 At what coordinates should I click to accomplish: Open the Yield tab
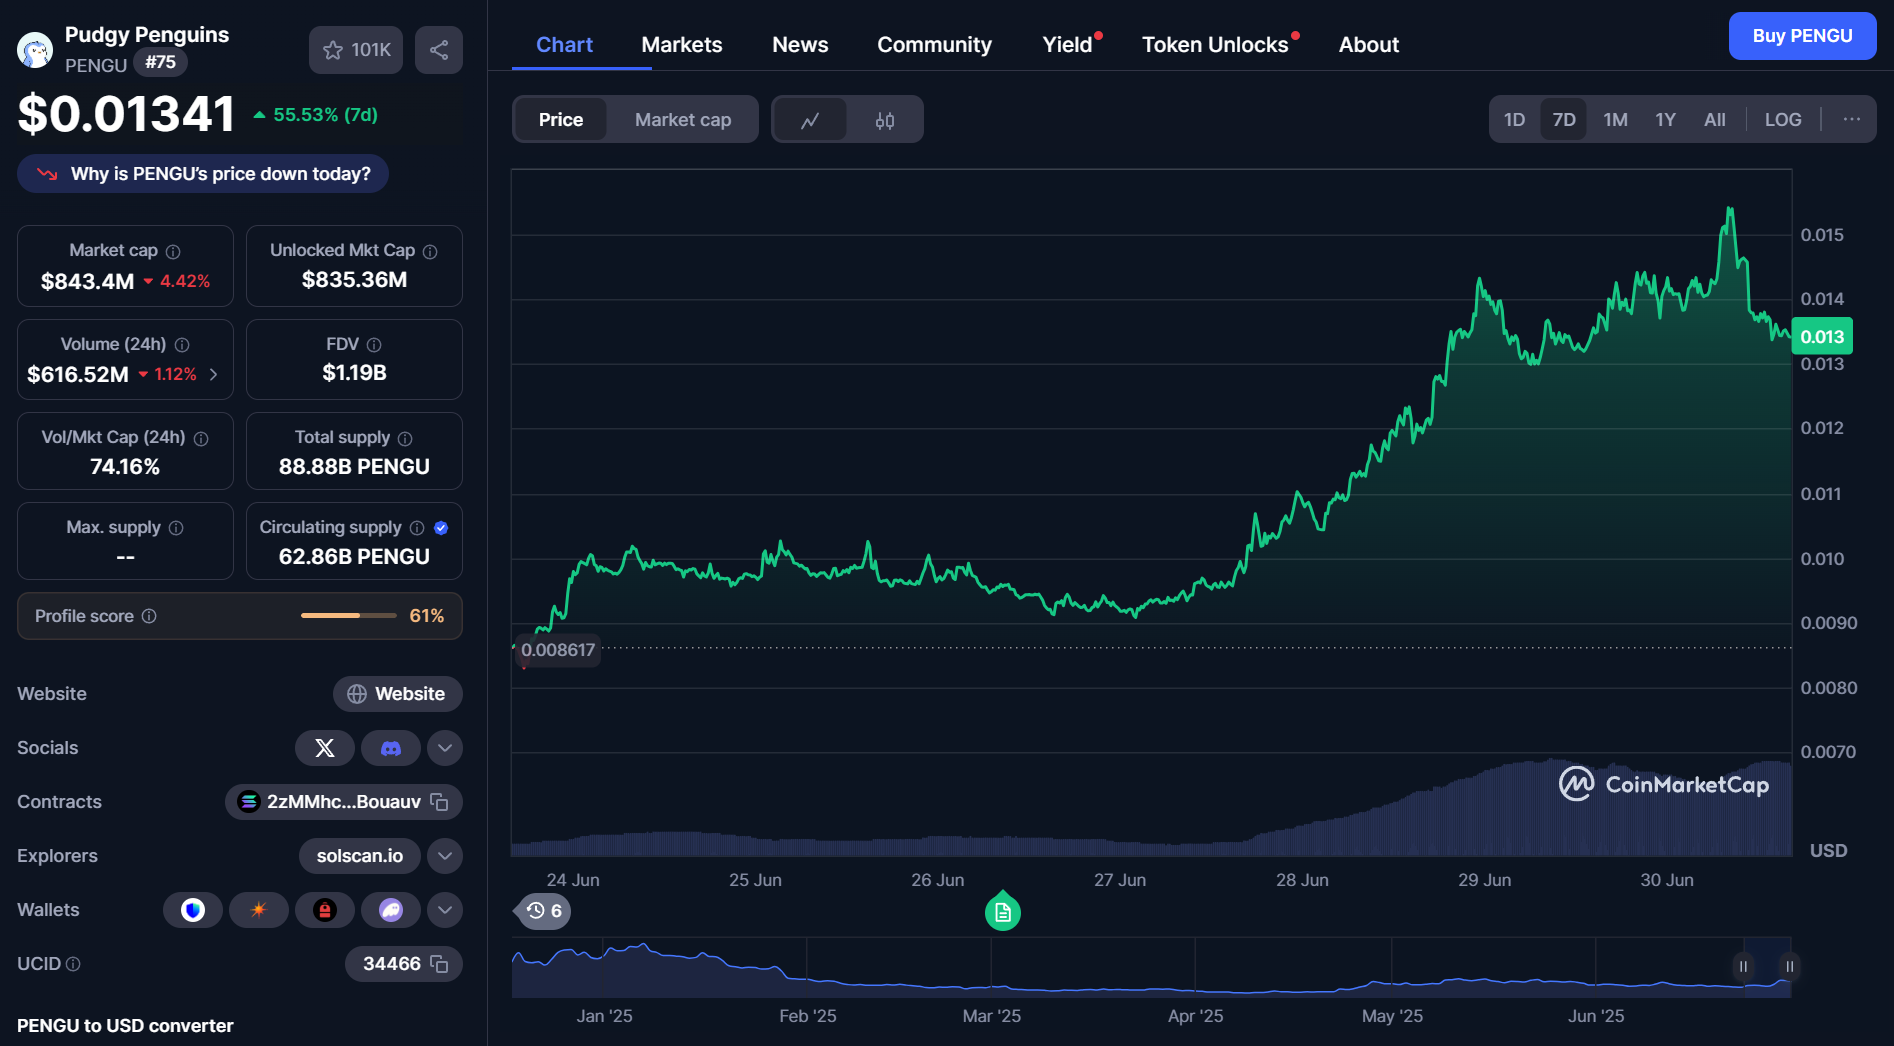click(1068, 45)
